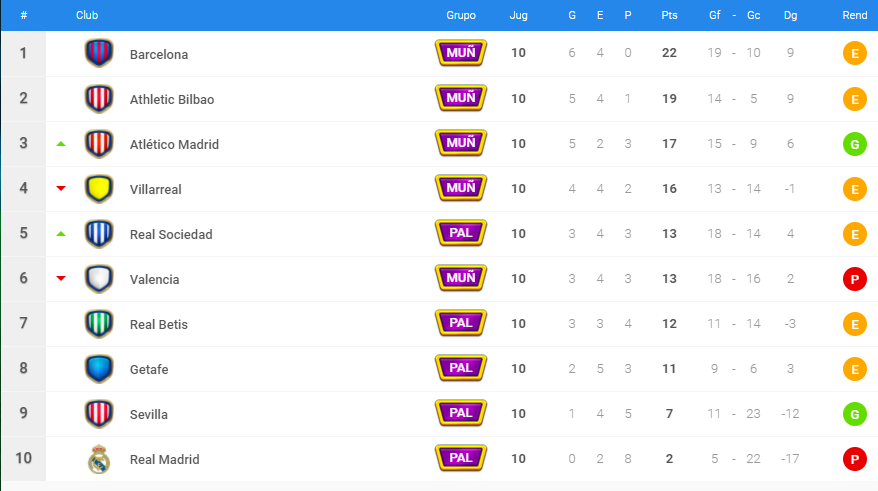Click Valencia's white shield icon

(99, 279)
